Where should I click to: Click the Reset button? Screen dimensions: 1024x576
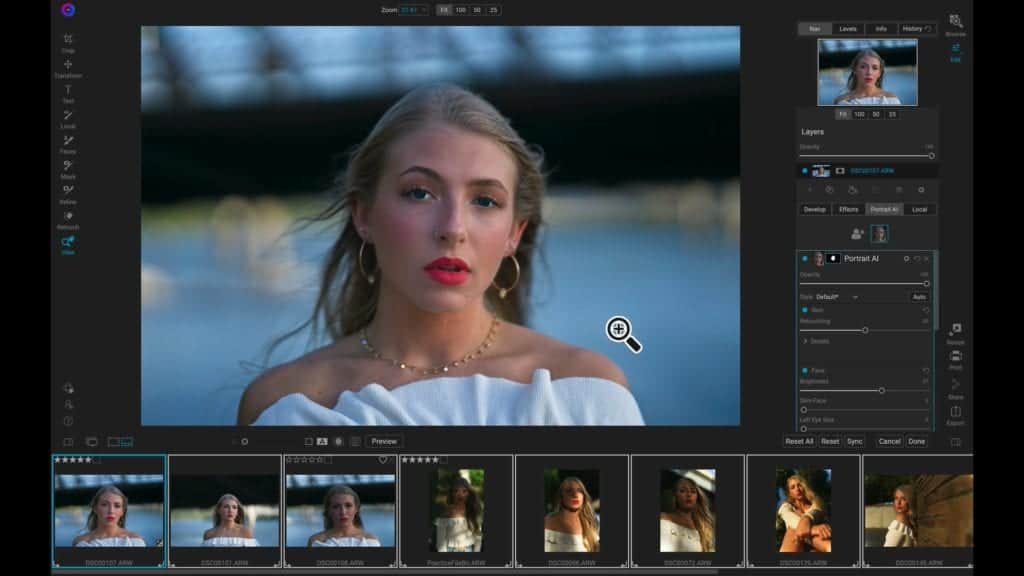point(830,442)
